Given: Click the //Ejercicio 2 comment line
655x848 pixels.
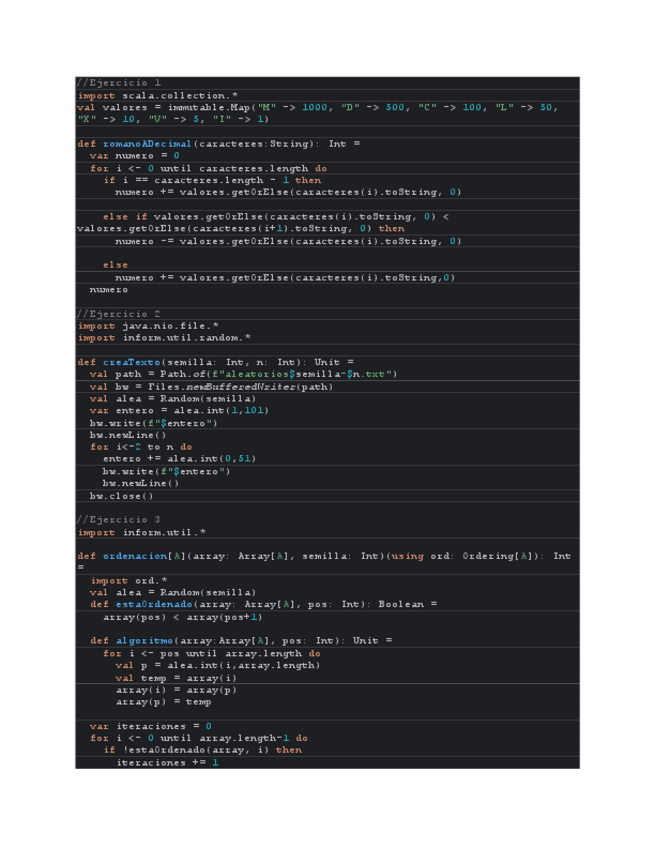Looking at the screenshot, I should (119, 314).
